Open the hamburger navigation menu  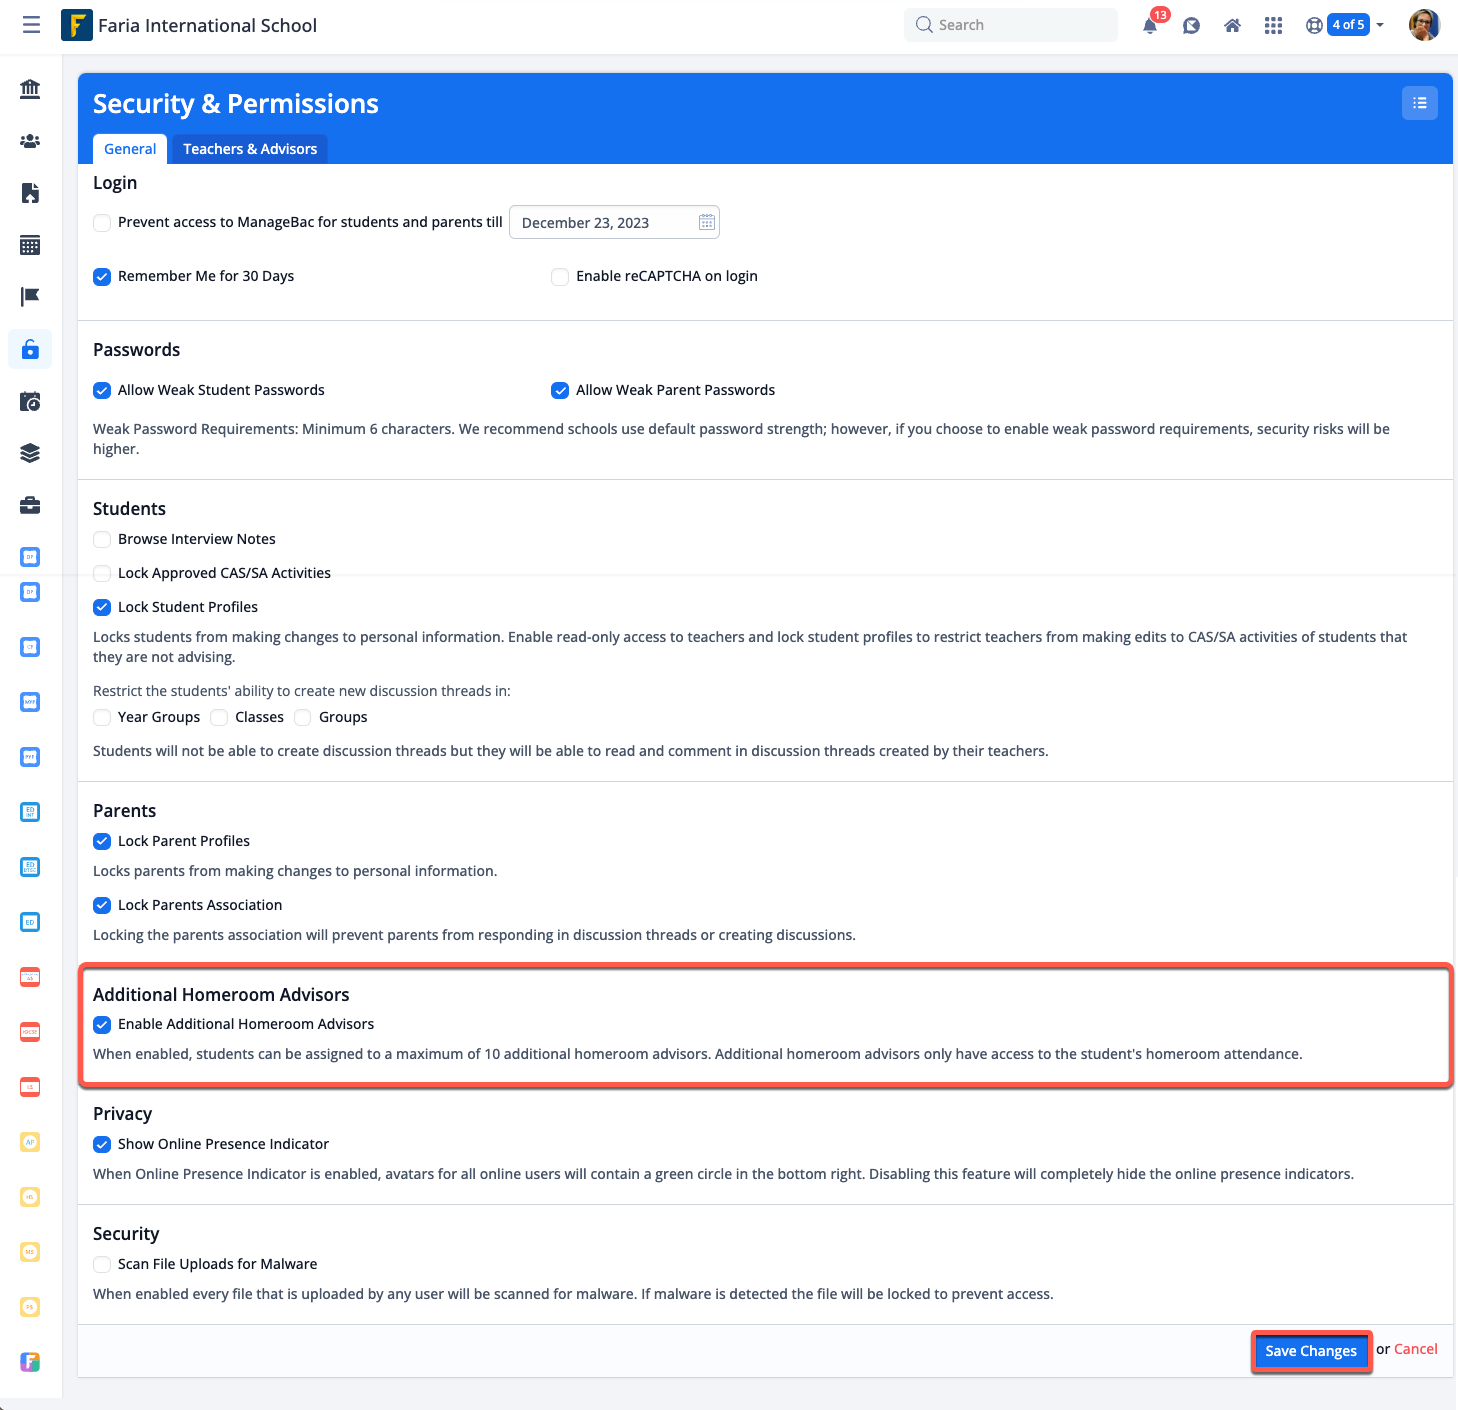pyautogui.click(x=31, y=25)
